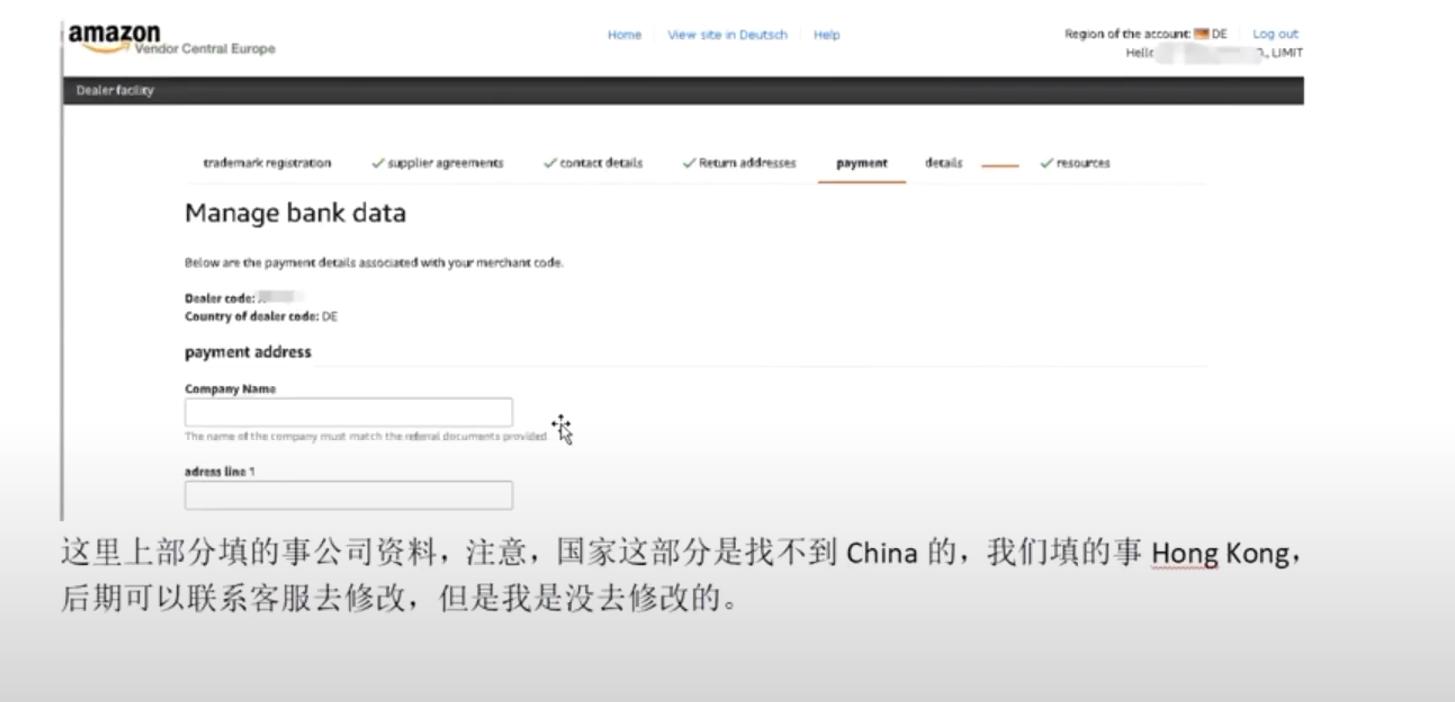The width and height of the screenshot is (1455, 702).
Task: Click the German flag region icon
Action: (x=1201, y=33)
